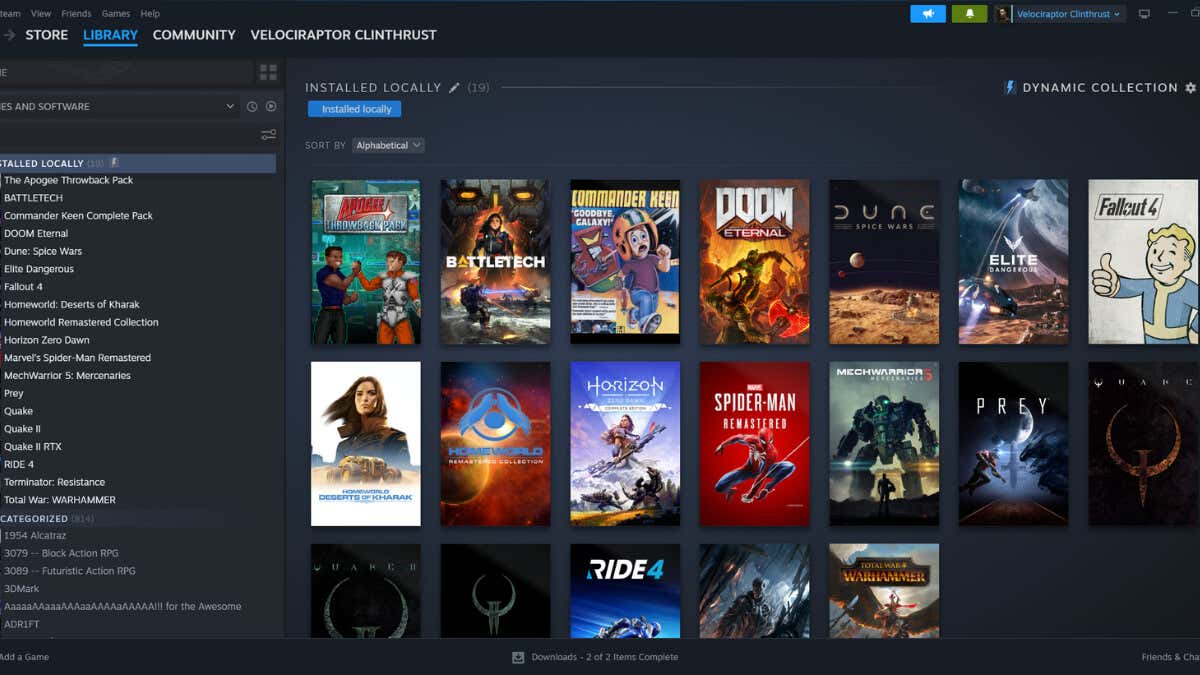Open notifications via the green bell icon

(x=969, y=14)
